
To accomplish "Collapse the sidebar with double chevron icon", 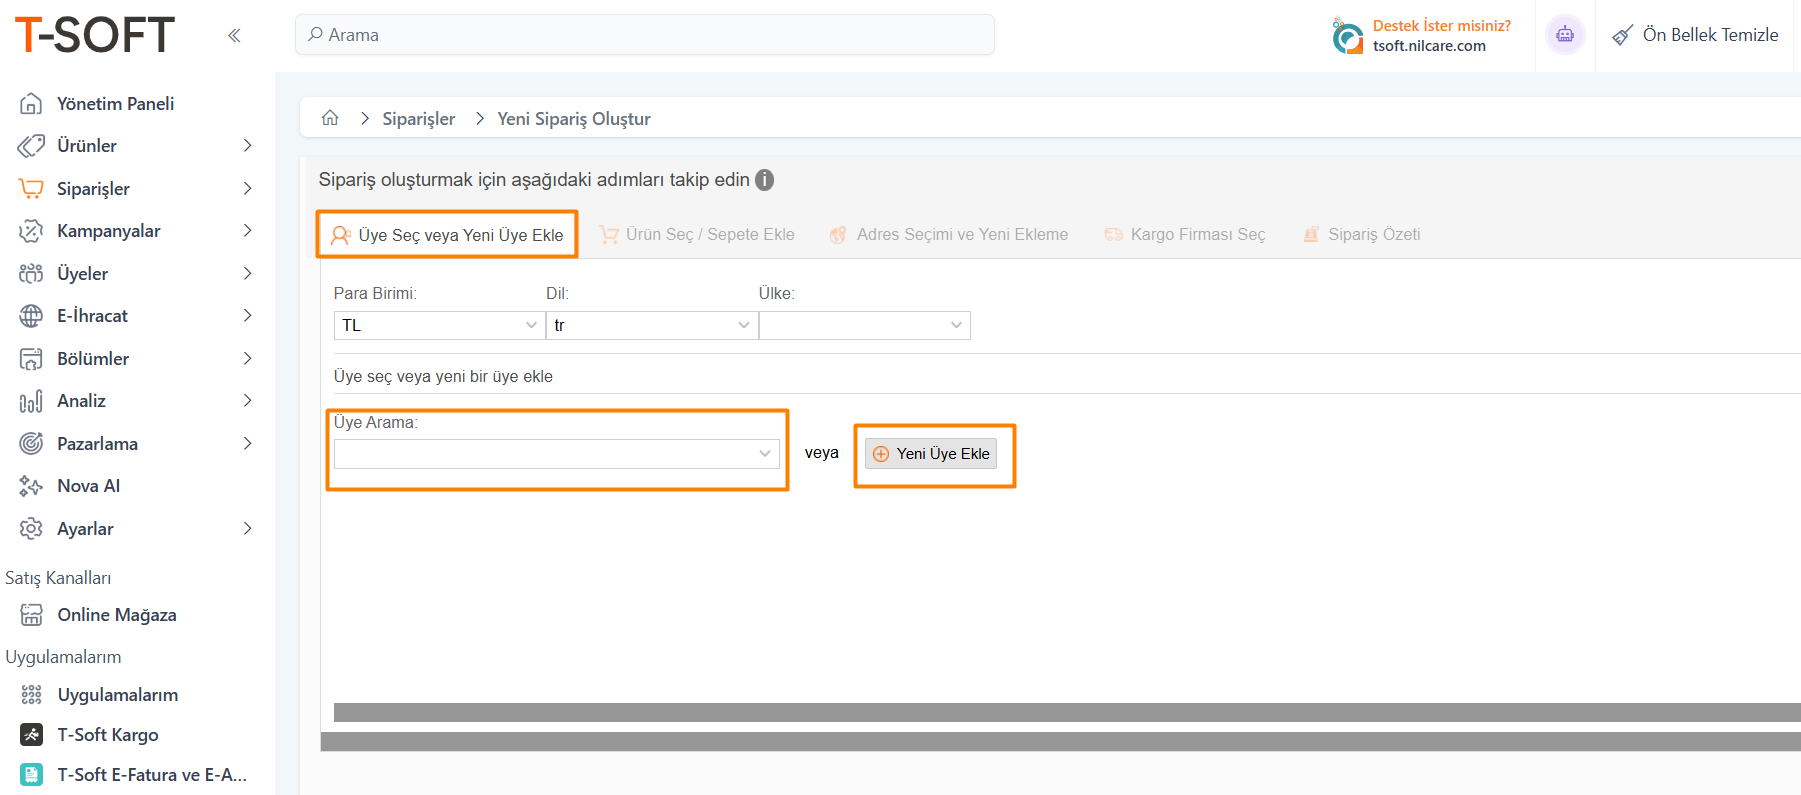I will [234, 36].
